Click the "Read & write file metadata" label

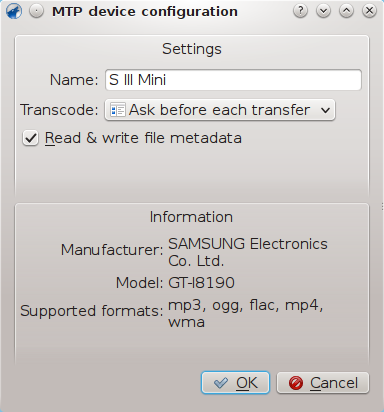(x=143, y=138)
